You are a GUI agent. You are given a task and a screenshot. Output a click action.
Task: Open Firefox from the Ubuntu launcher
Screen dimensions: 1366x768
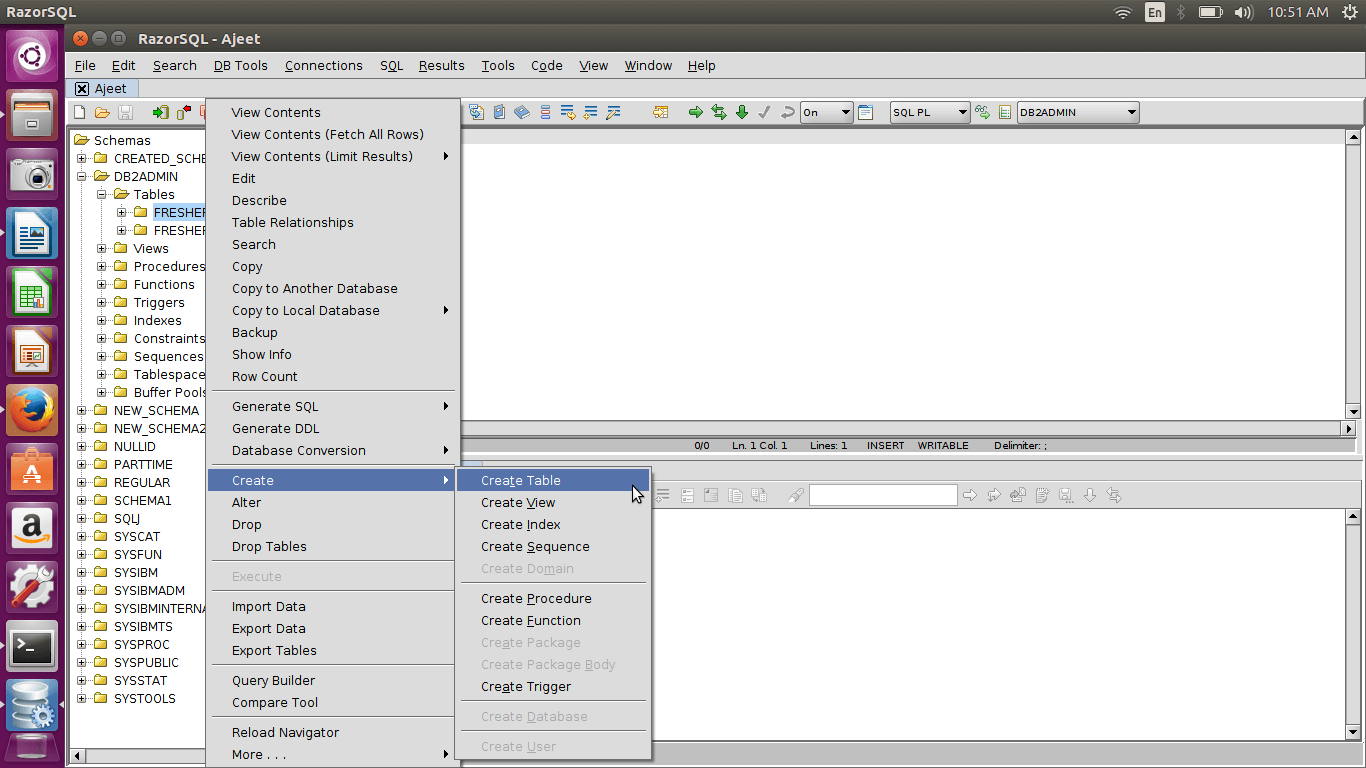click(x=32, y=409)
